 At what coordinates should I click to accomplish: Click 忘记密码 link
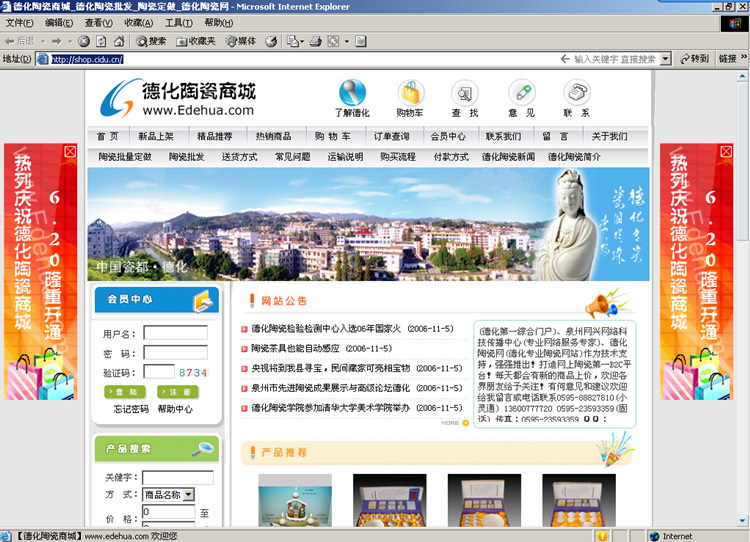tap(131, 409)
